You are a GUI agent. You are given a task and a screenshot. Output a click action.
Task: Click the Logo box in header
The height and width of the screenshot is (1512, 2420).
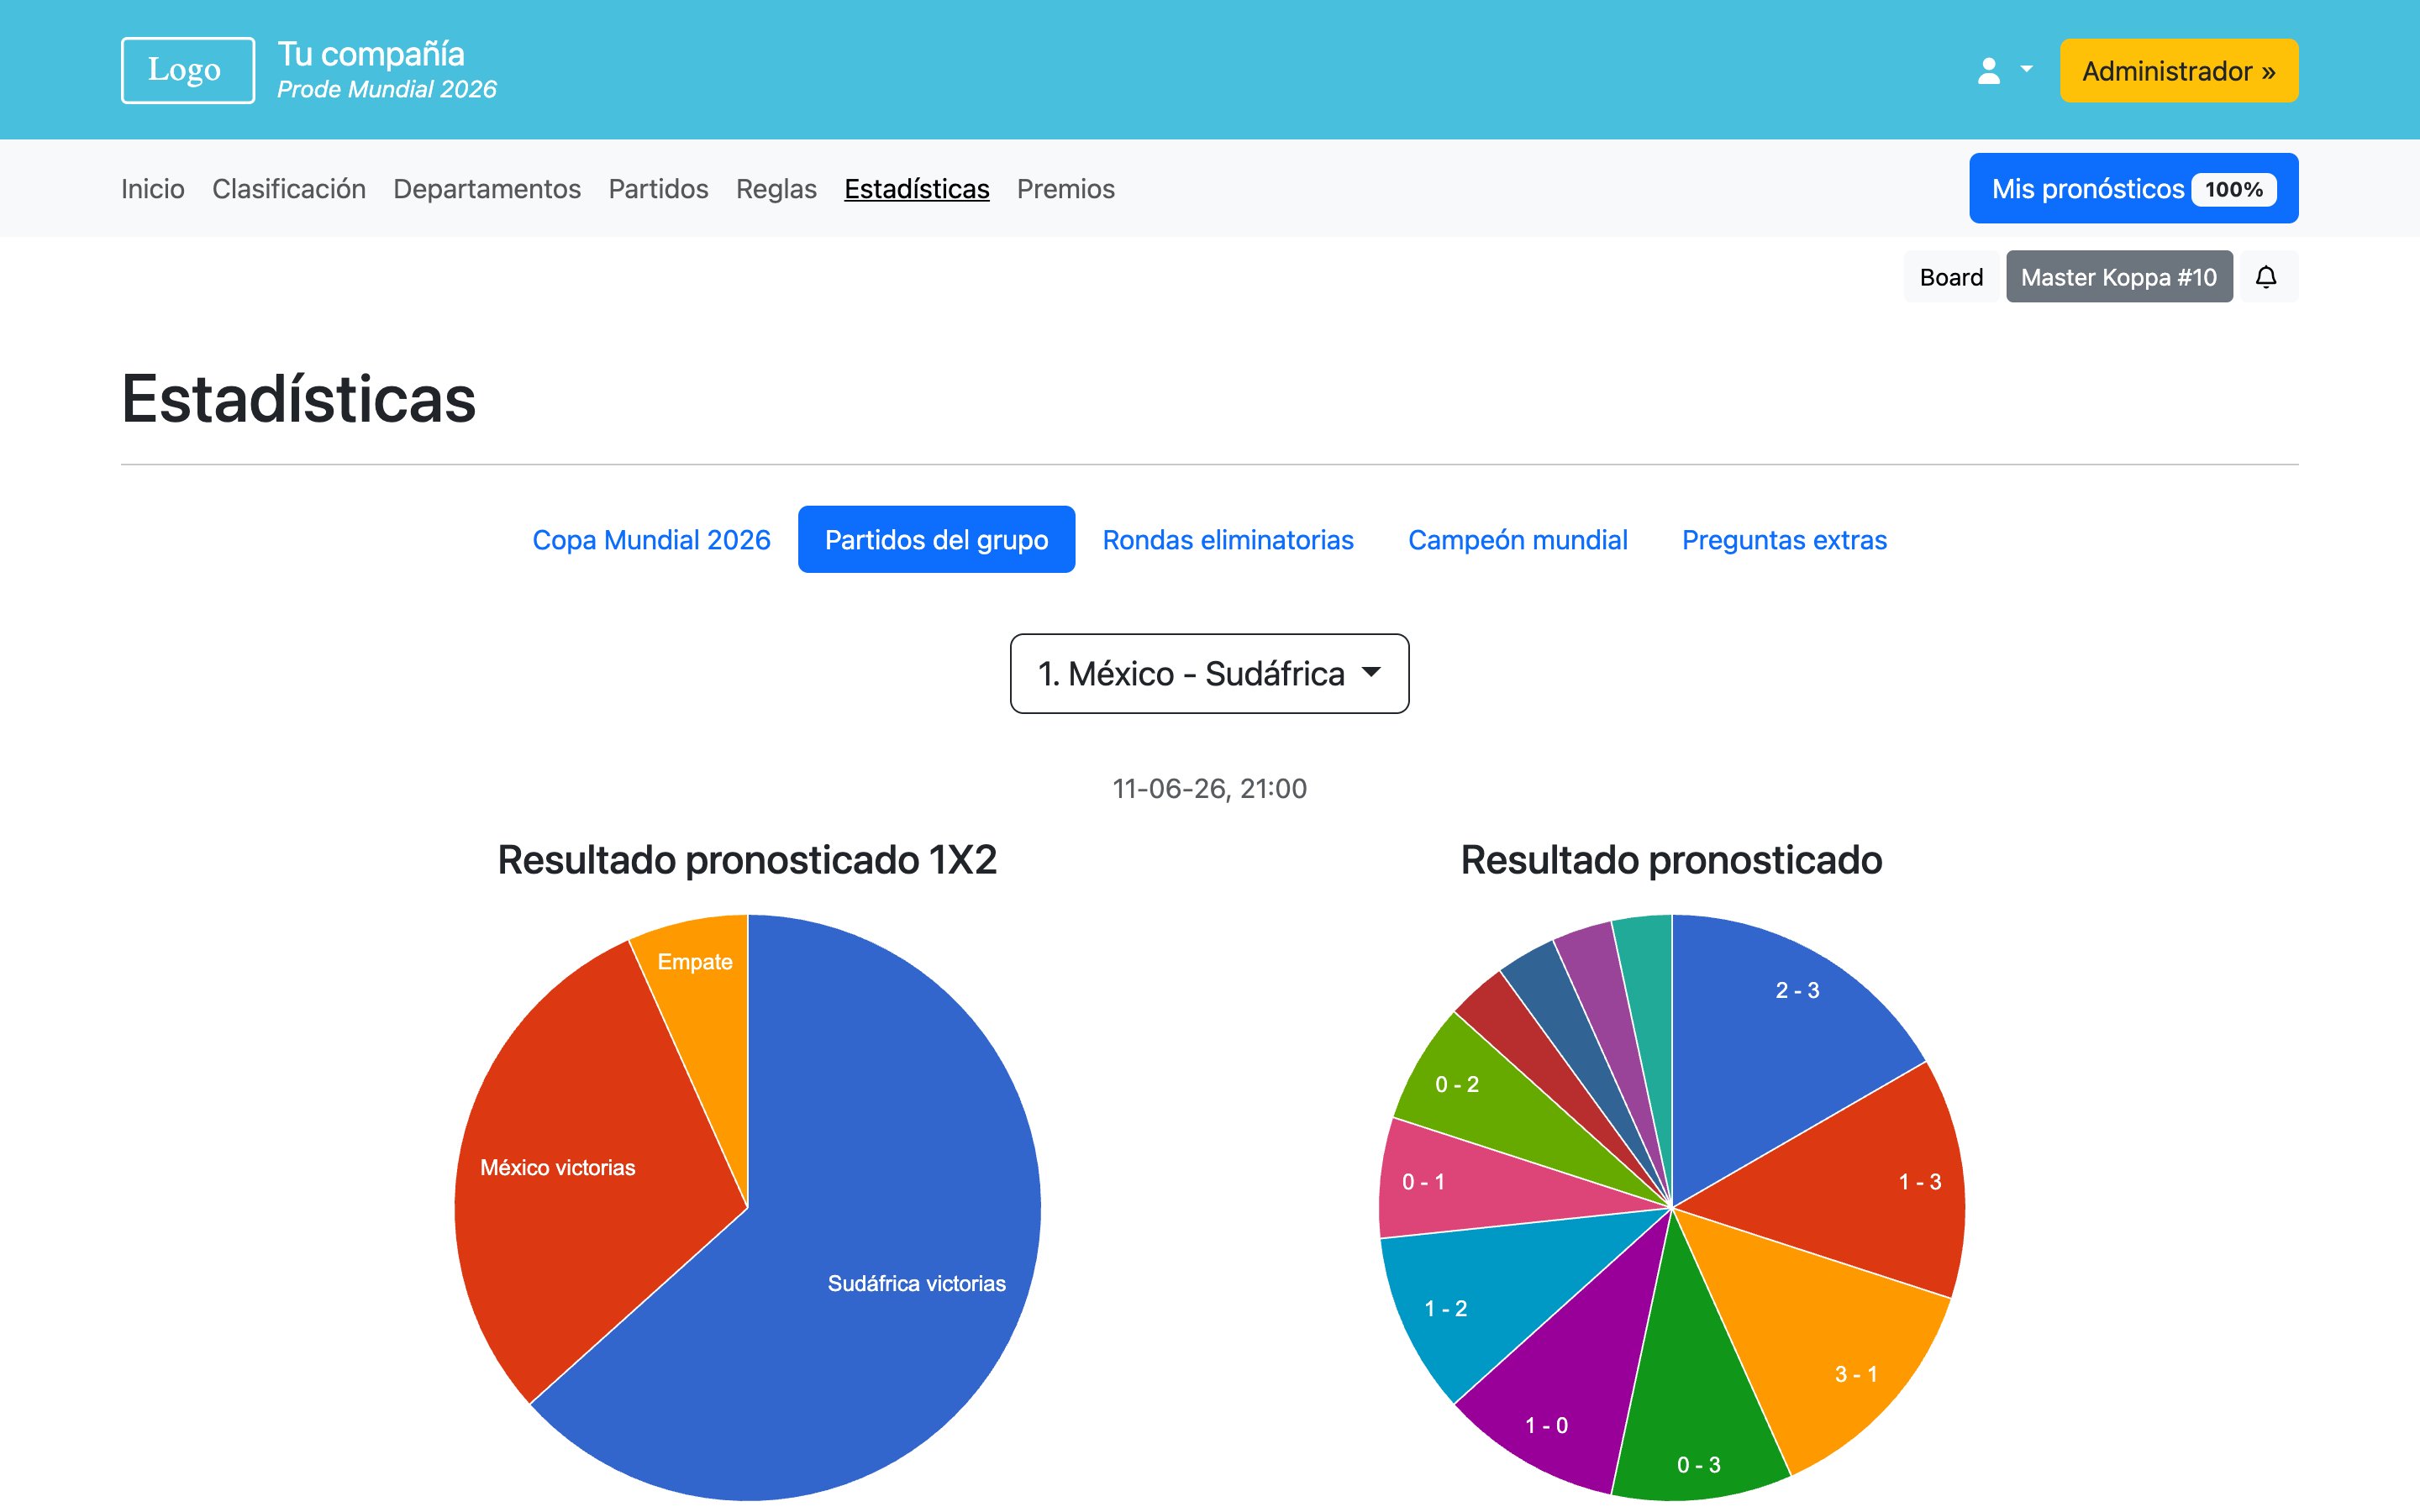[187, 70]
